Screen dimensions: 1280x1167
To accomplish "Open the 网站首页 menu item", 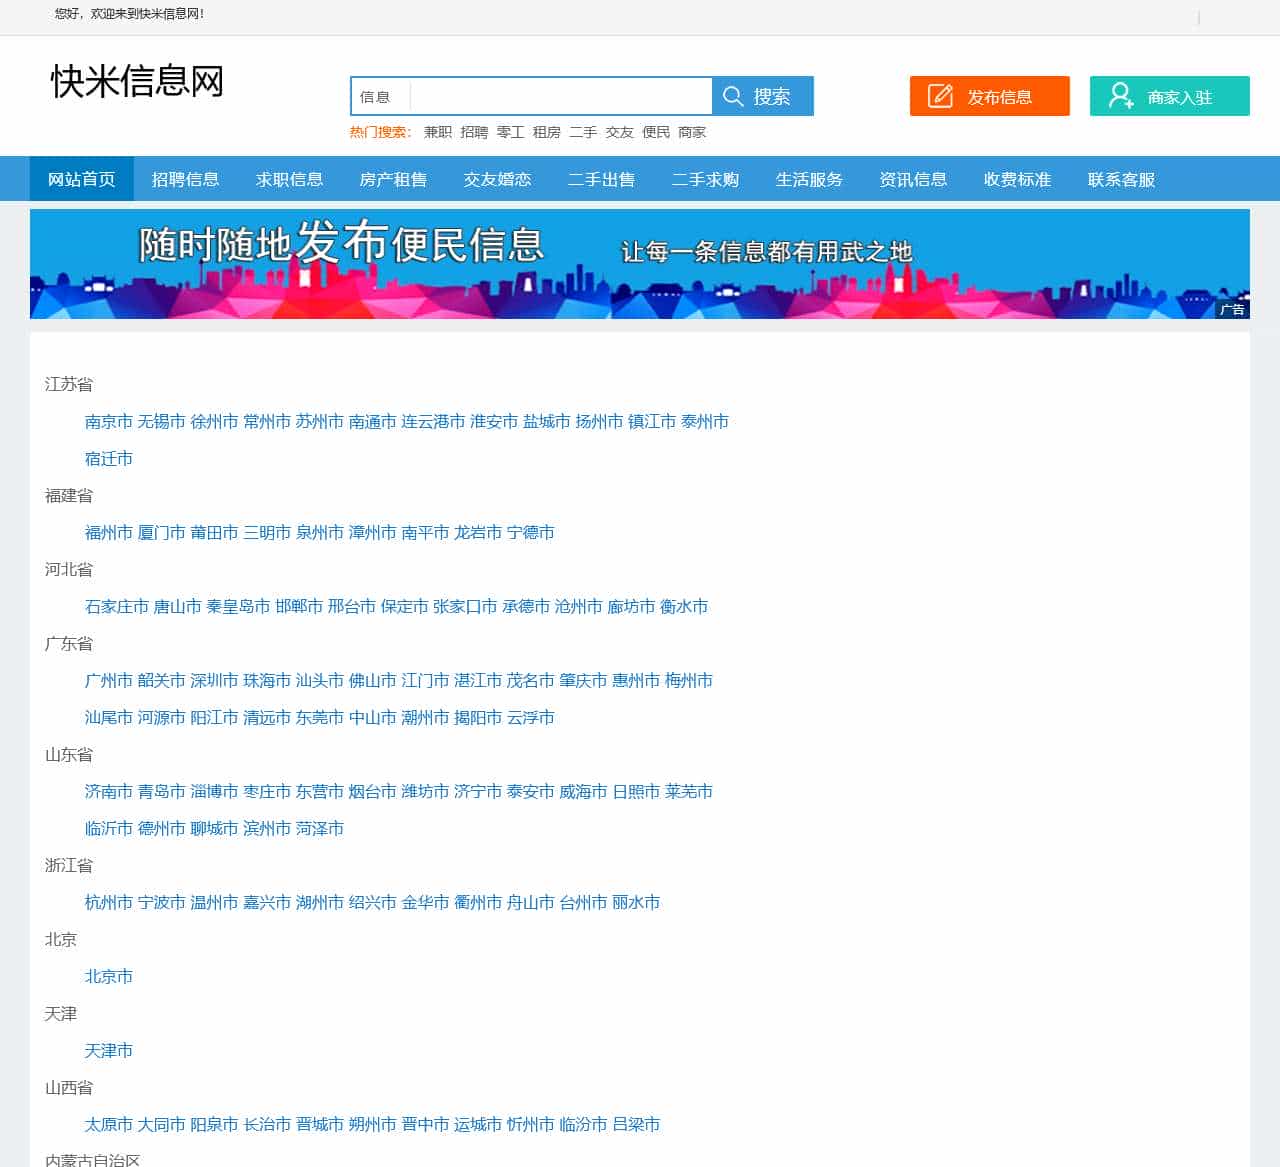I will click(81, 179).
